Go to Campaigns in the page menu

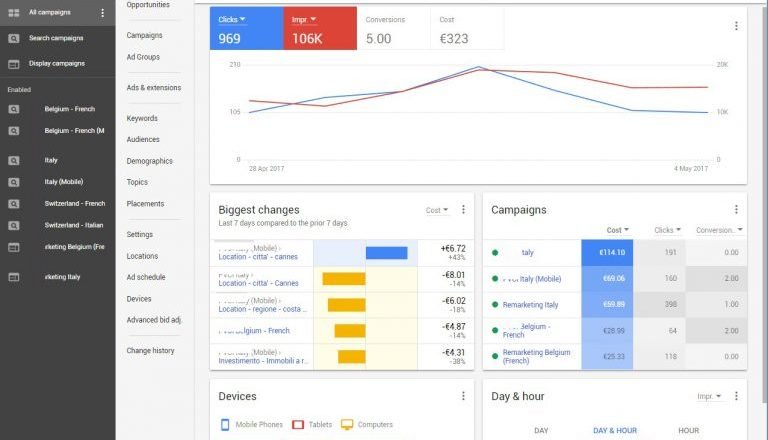pyautogui.click(x=144, y=35)
